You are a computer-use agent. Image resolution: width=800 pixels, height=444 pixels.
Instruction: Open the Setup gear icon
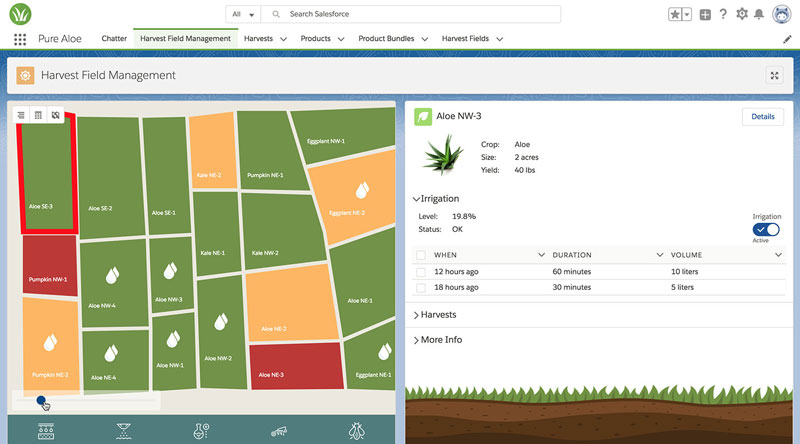coord(742,14)
